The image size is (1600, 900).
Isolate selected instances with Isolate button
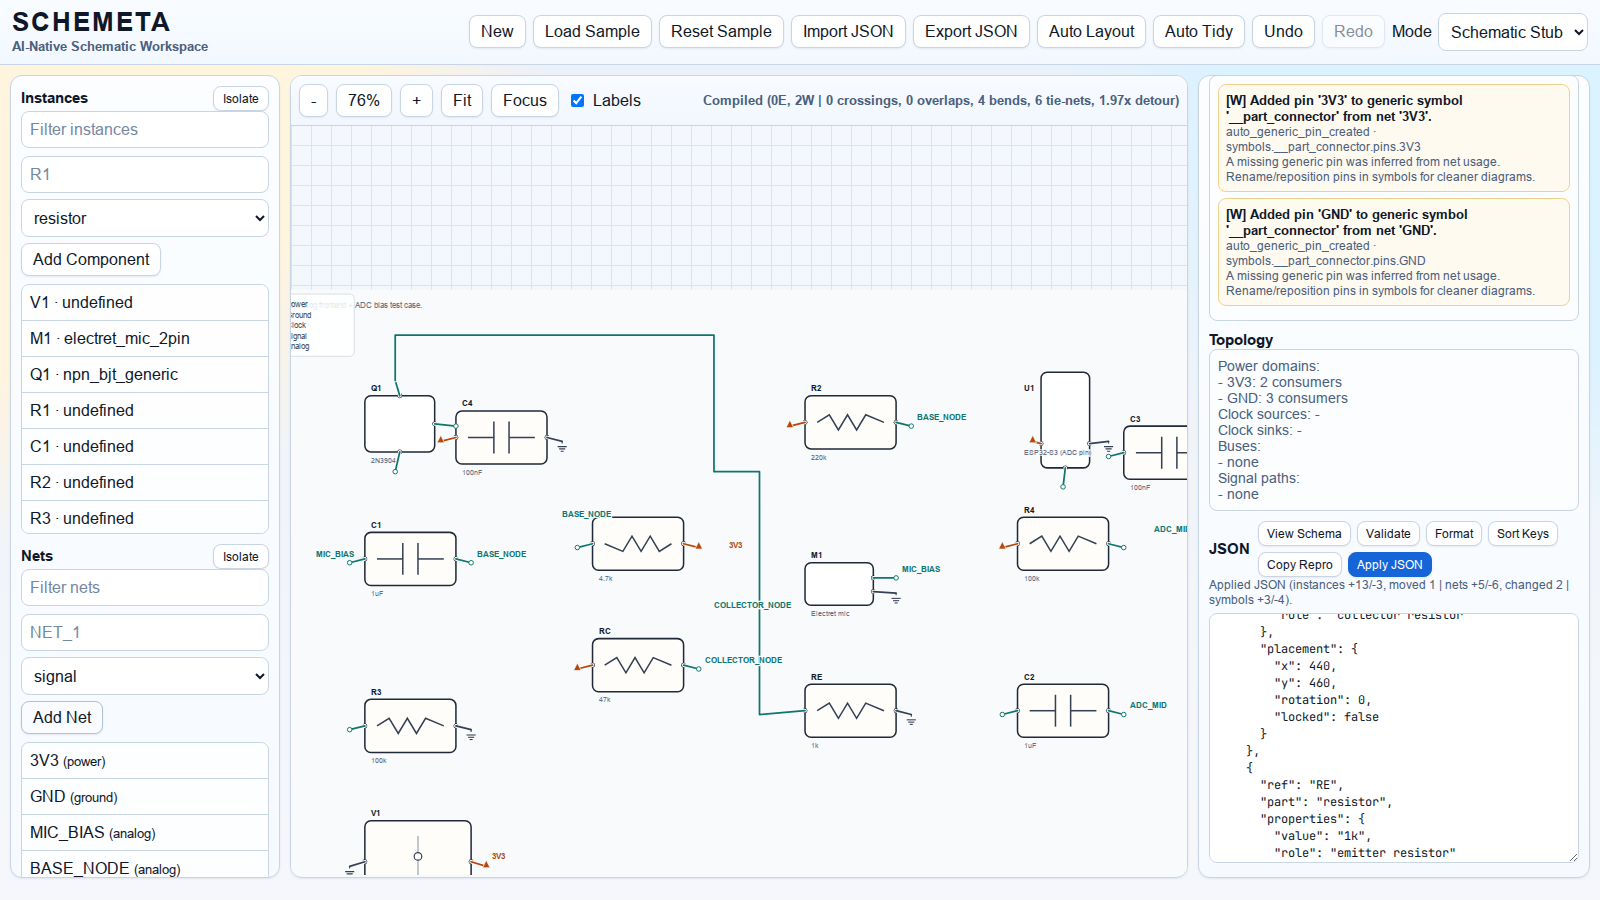point(240,98)
